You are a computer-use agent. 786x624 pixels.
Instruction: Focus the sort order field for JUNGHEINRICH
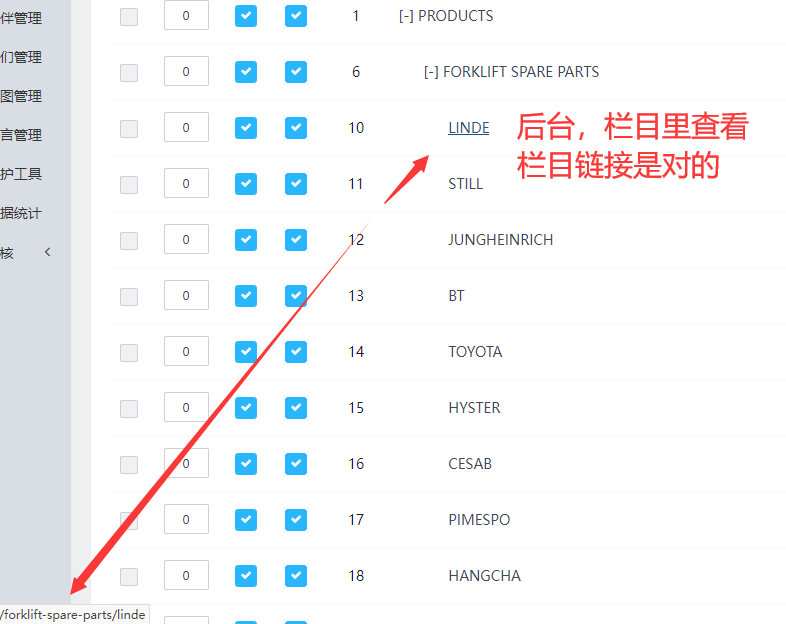point(186,240)
